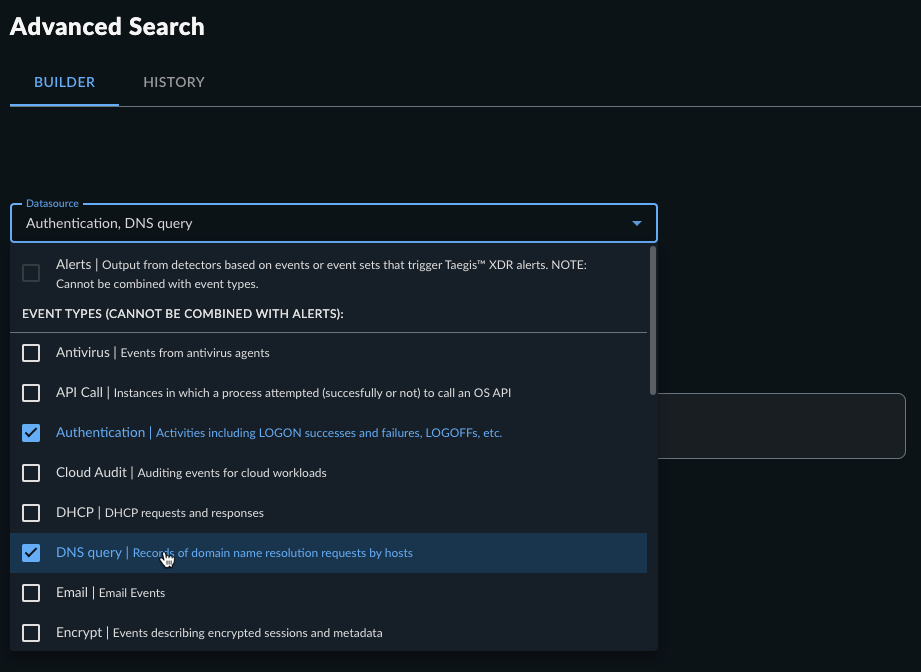Uncheck the Authentication checkbox
The image size is (921, 672).
pyautogui.click(x=31, y=433)
